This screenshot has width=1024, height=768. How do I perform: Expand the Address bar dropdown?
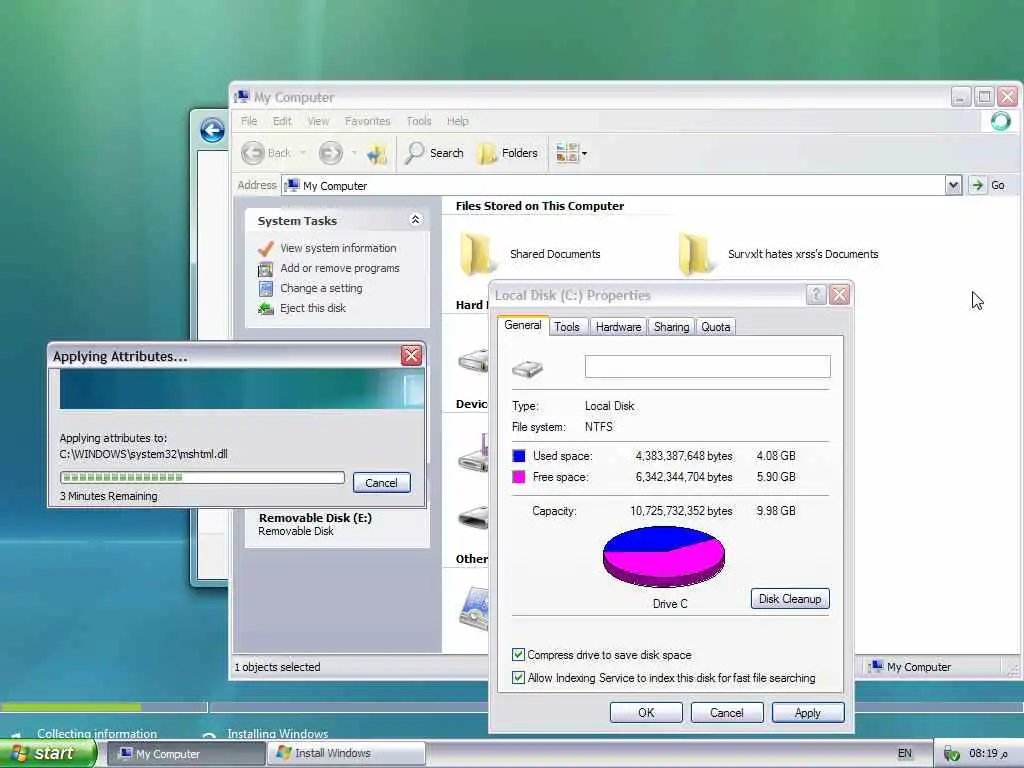coord(953,185)
